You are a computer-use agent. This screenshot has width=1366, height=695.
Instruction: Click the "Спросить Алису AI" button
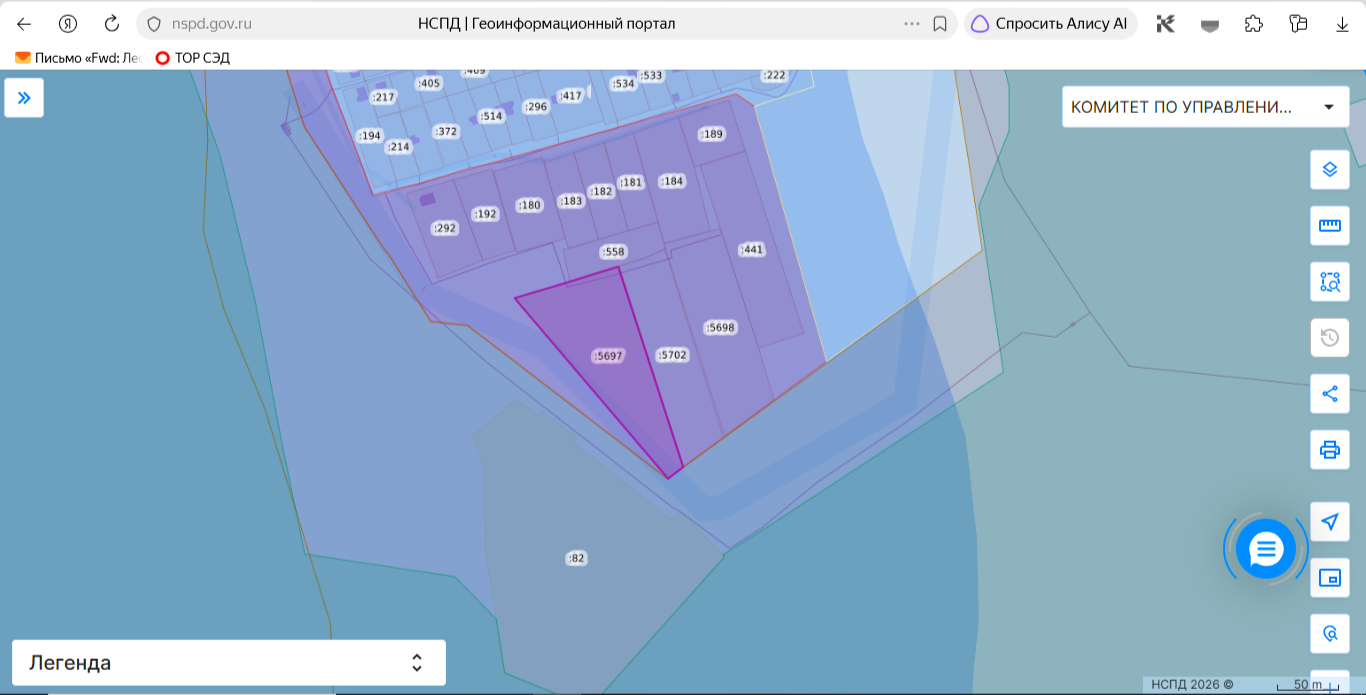tap(1051, 24)
